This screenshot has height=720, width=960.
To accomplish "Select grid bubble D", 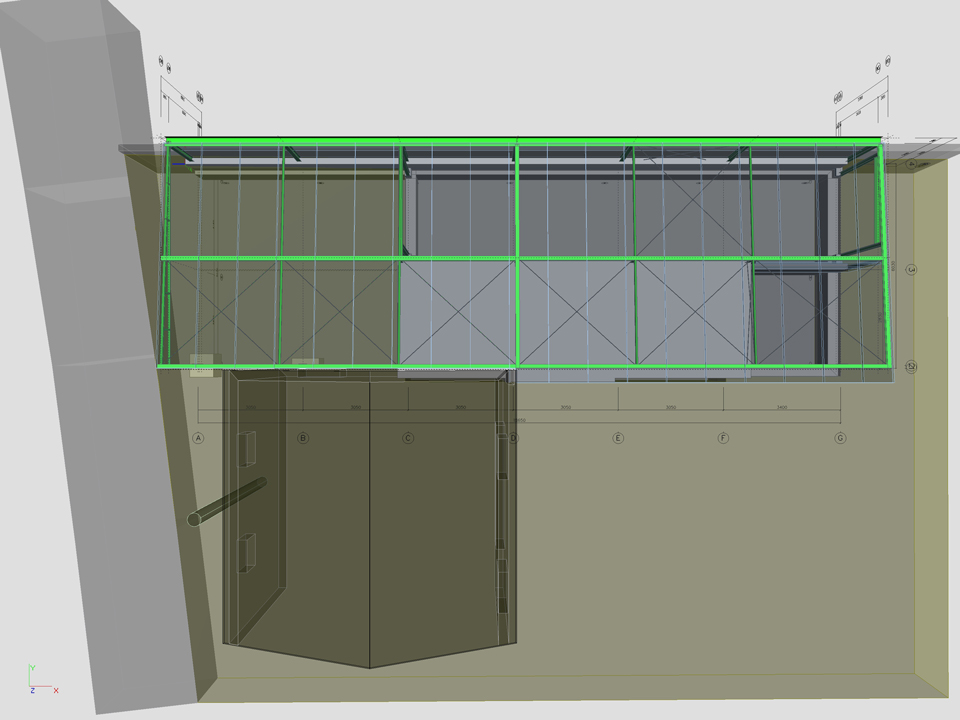I will pyautogui.click(x=514, y=438).
